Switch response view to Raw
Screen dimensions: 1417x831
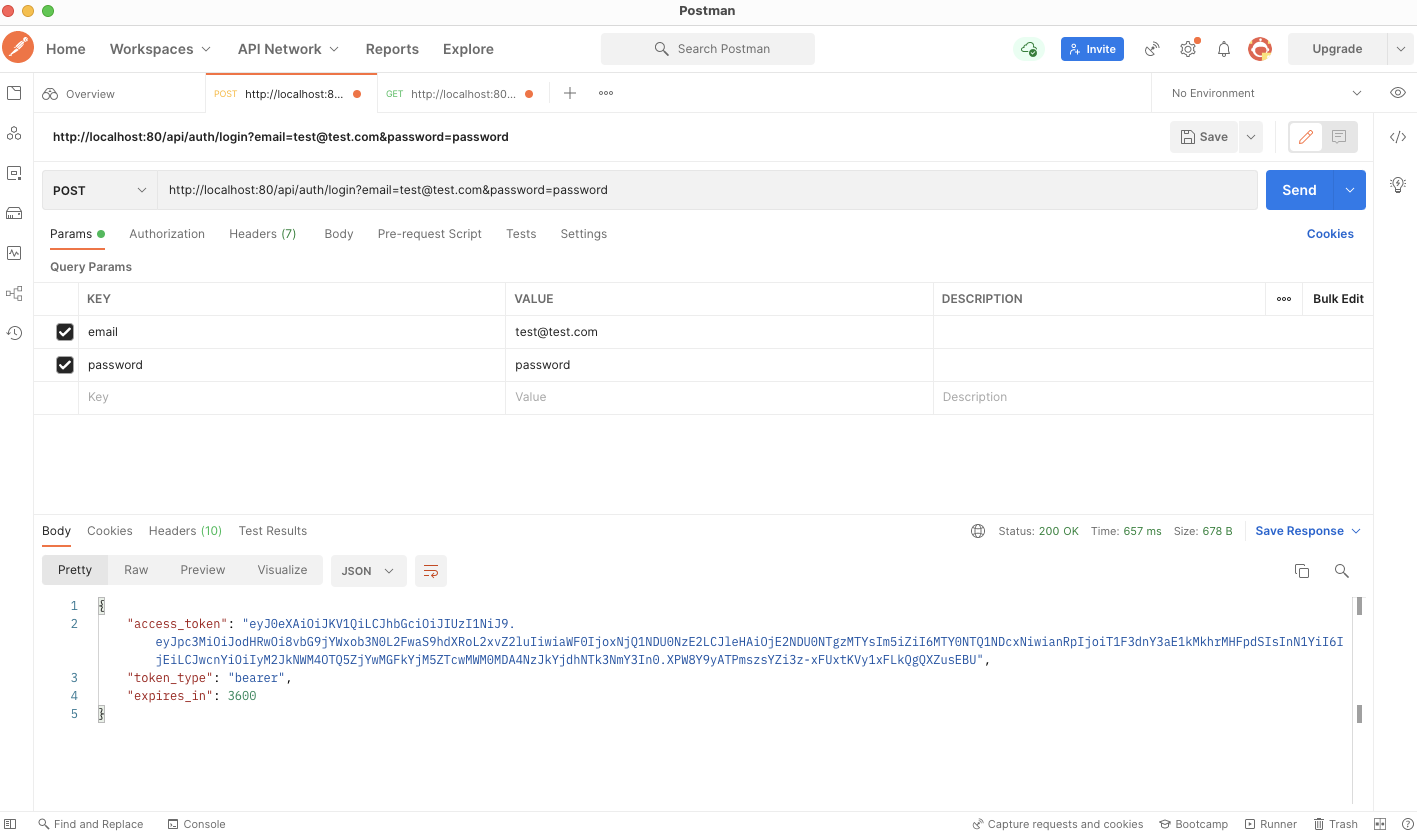coord(136,570)
